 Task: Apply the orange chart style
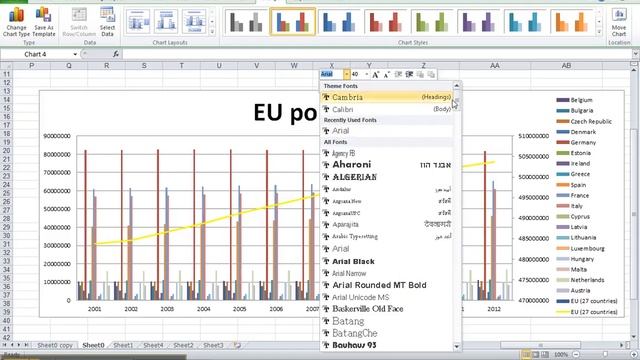[x=571, y=22]
